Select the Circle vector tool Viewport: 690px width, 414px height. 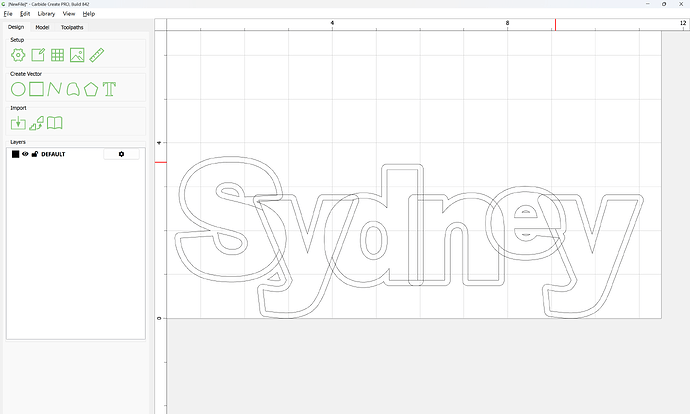click(18, 89)
